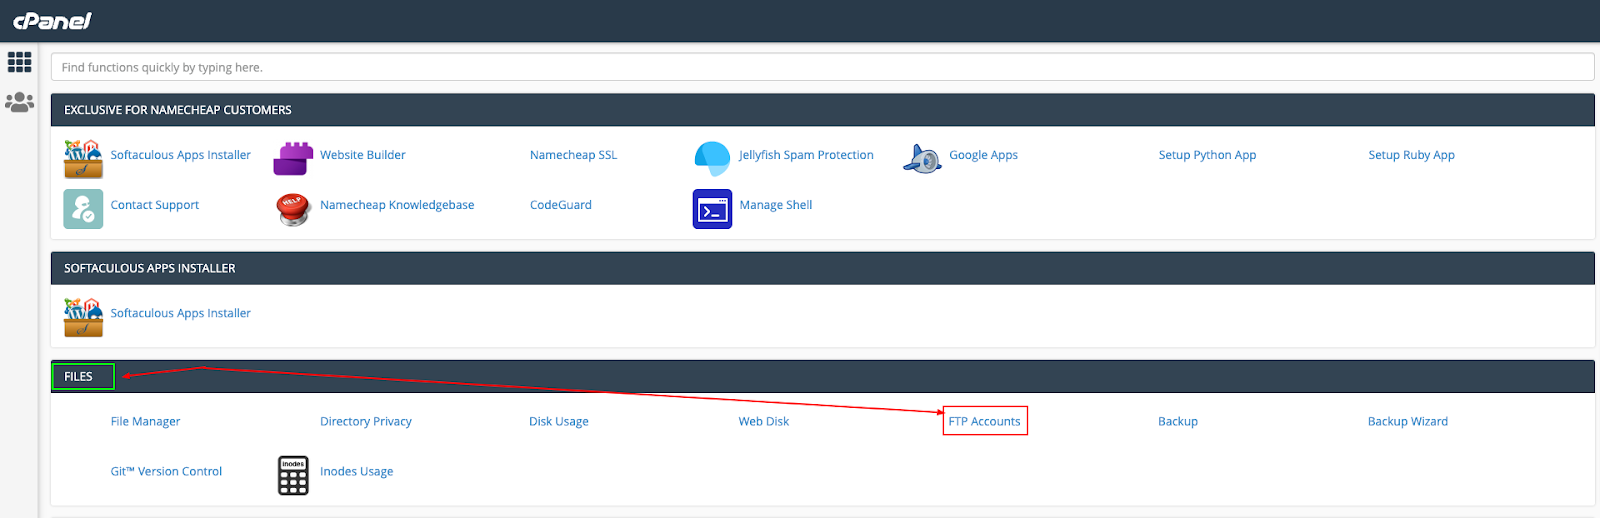The height and width of the screenshot is (518, 1600).
Task: Open User Manager icon in sidebar
Action: 19,101
